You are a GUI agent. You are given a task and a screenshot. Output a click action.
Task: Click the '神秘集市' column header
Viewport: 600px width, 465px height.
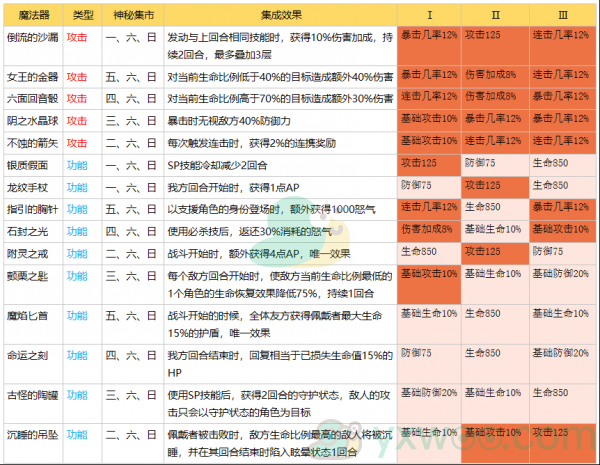[x=133, y=15]
